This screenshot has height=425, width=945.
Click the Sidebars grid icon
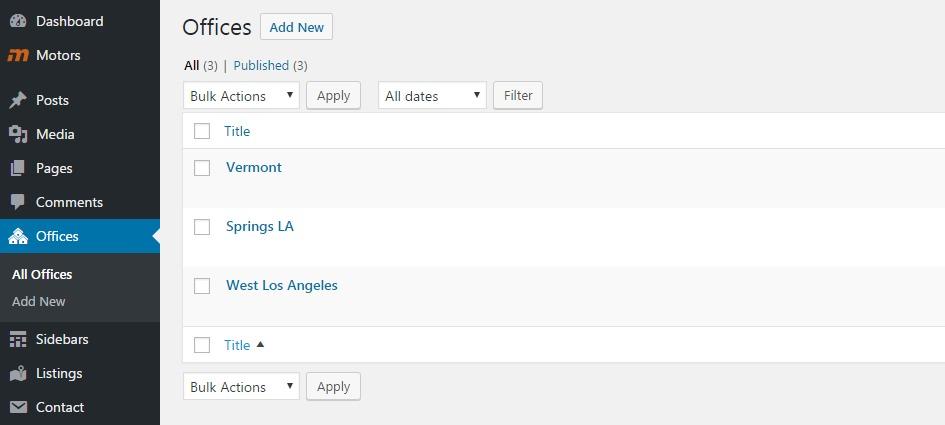[x=18, y=339]
